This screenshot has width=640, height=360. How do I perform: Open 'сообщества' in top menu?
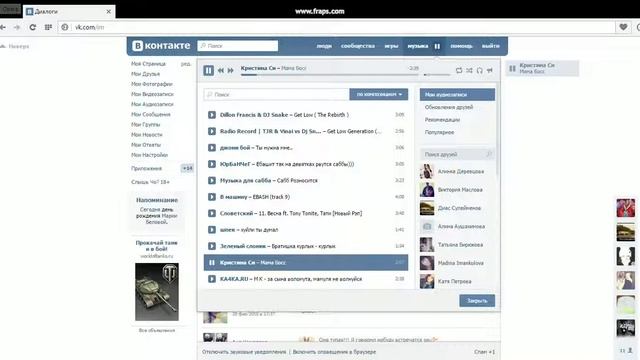click(x=358, y=46)
